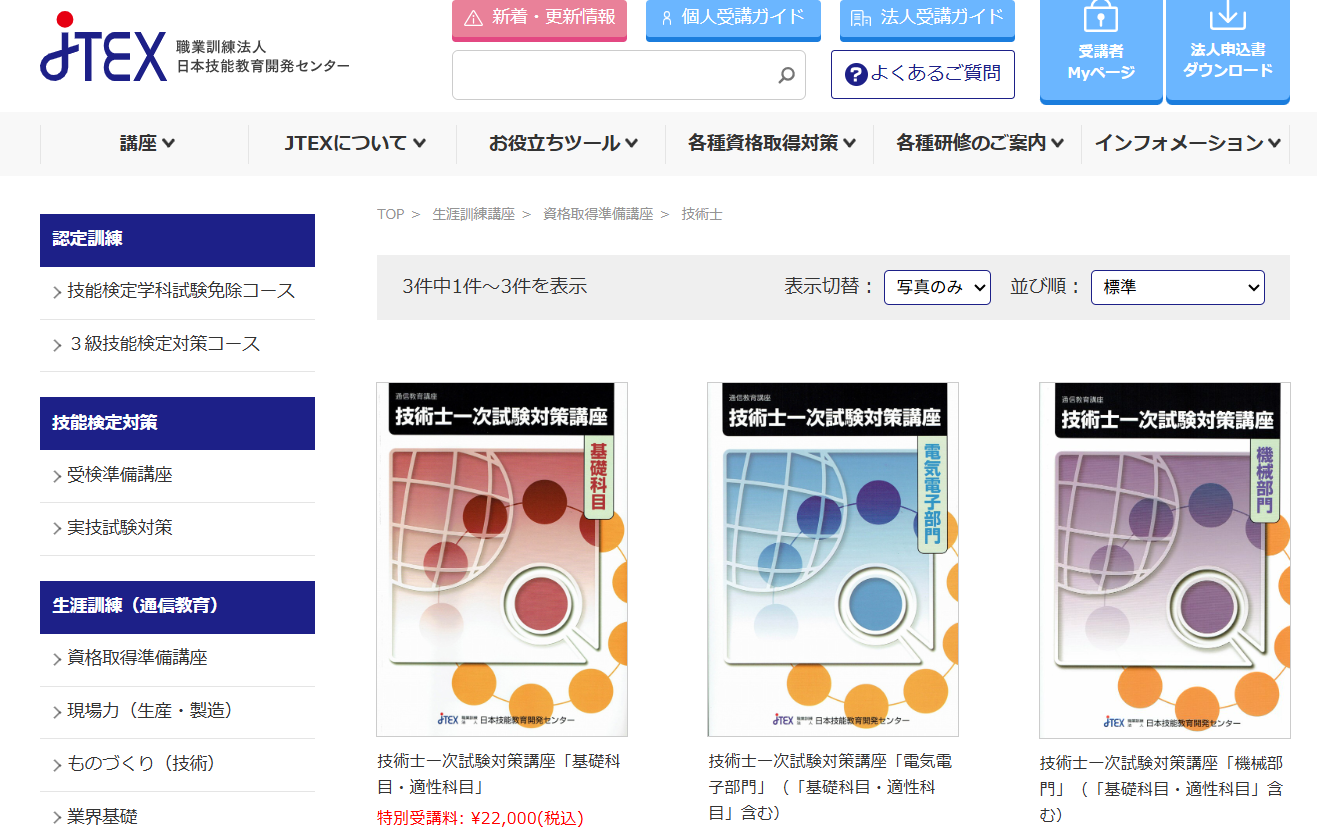Click the search magnifier icon
Image resolution: width=1317 pixels, height=831 pixels.
[786, 75]
